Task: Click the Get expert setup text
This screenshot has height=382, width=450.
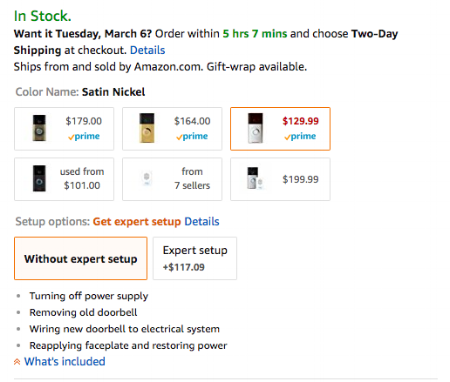Action: click(137, 222)
